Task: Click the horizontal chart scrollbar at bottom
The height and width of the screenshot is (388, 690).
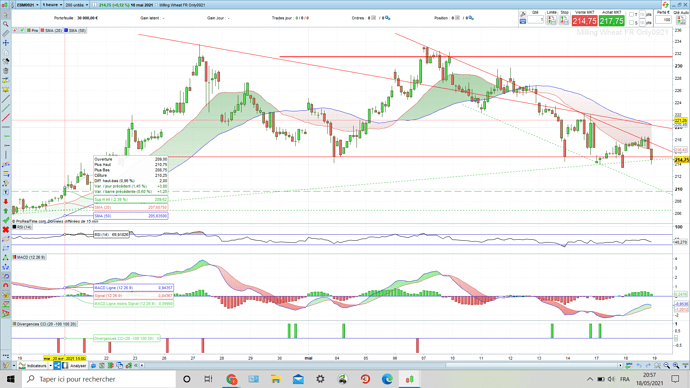Action: pyautogui.click(x=532, y=365)
